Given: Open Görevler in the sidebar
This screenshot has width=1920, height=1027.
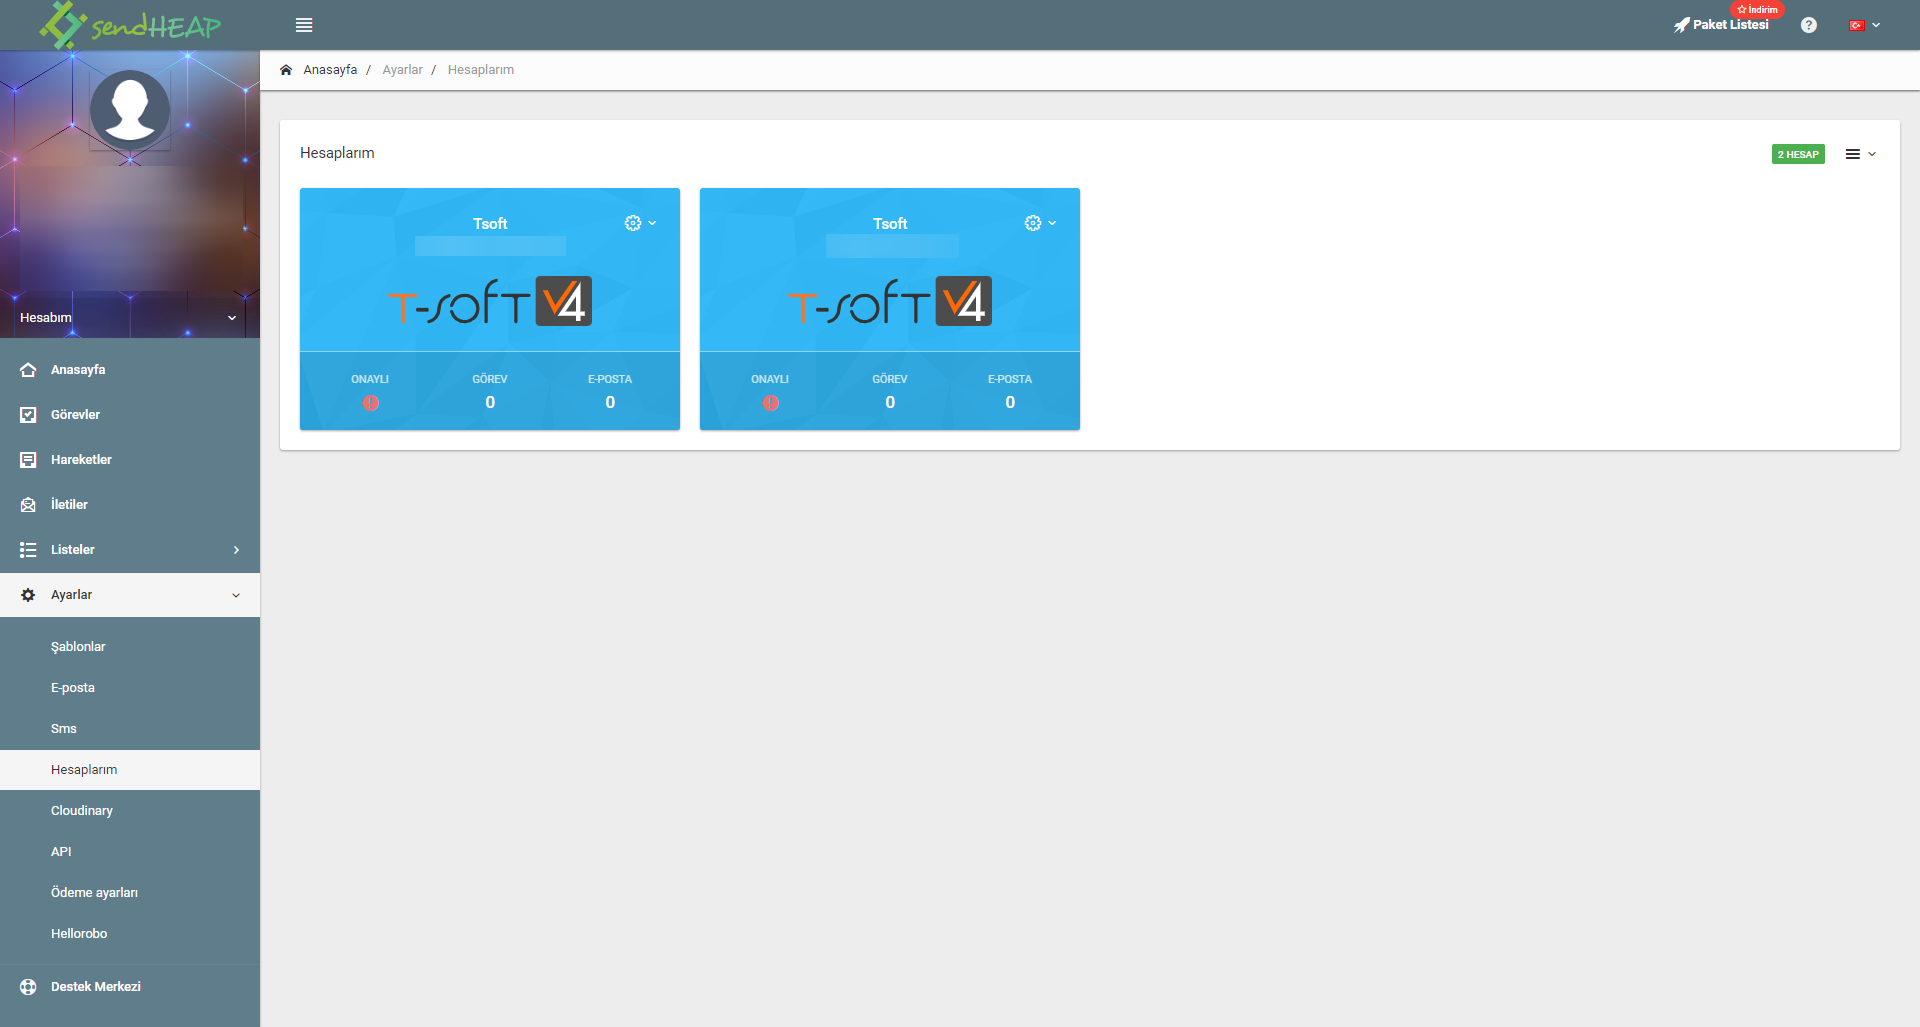Looking at the screenshot, I should pos(130,415).
